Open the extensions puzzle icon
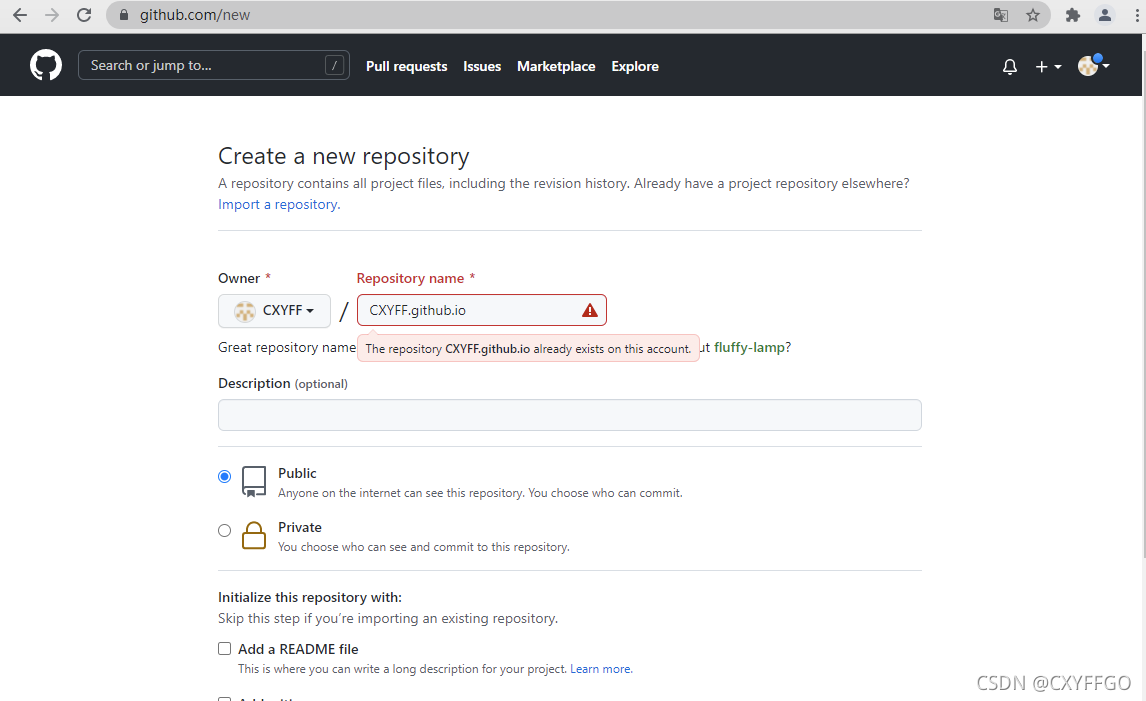Screen dimensions: 1146x701 click(x=1072, y=15)
